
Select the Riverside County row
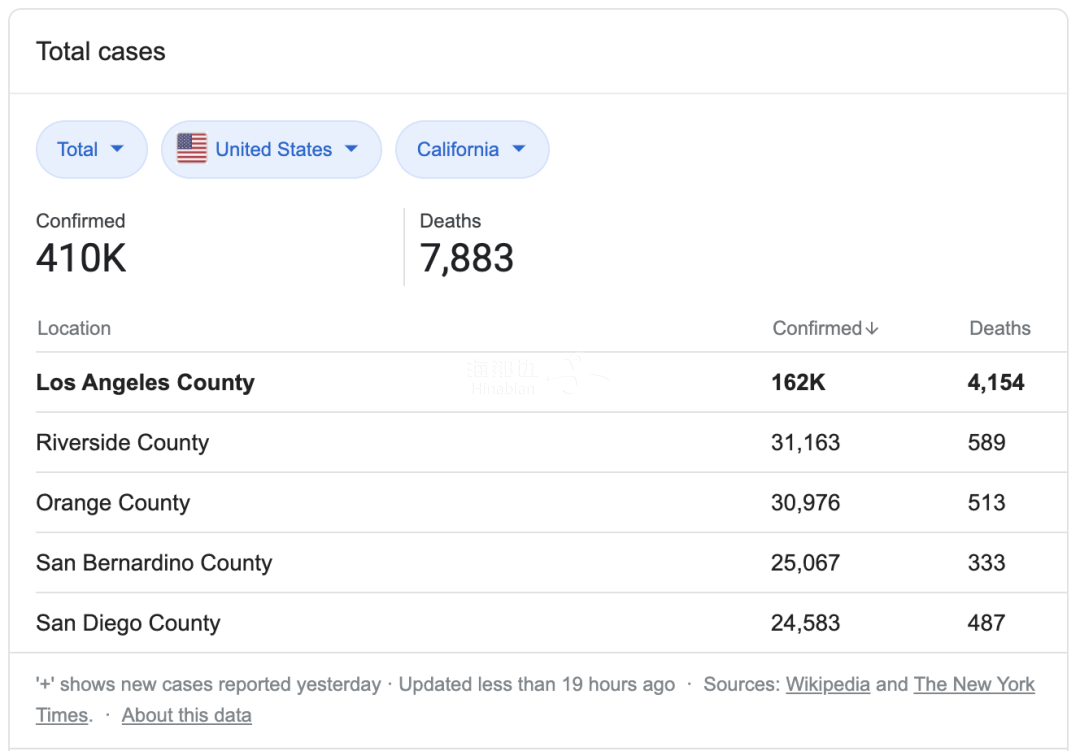pos(552,442)
